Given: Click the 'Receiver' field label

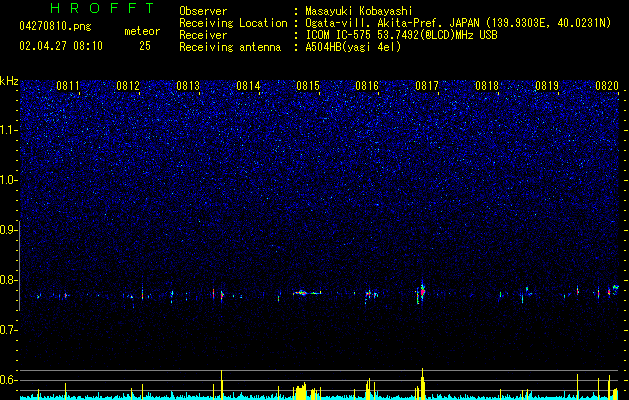Looking at the screenshot, I should (x=203, y=35).
